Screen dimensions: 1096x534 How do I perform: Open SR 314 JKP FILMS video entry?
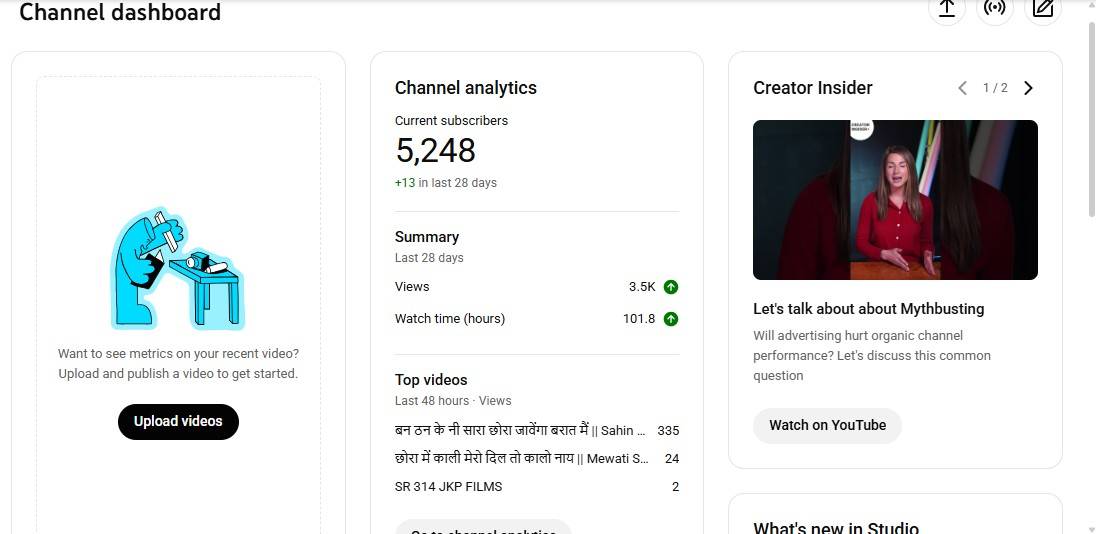[x=448, y=487]
